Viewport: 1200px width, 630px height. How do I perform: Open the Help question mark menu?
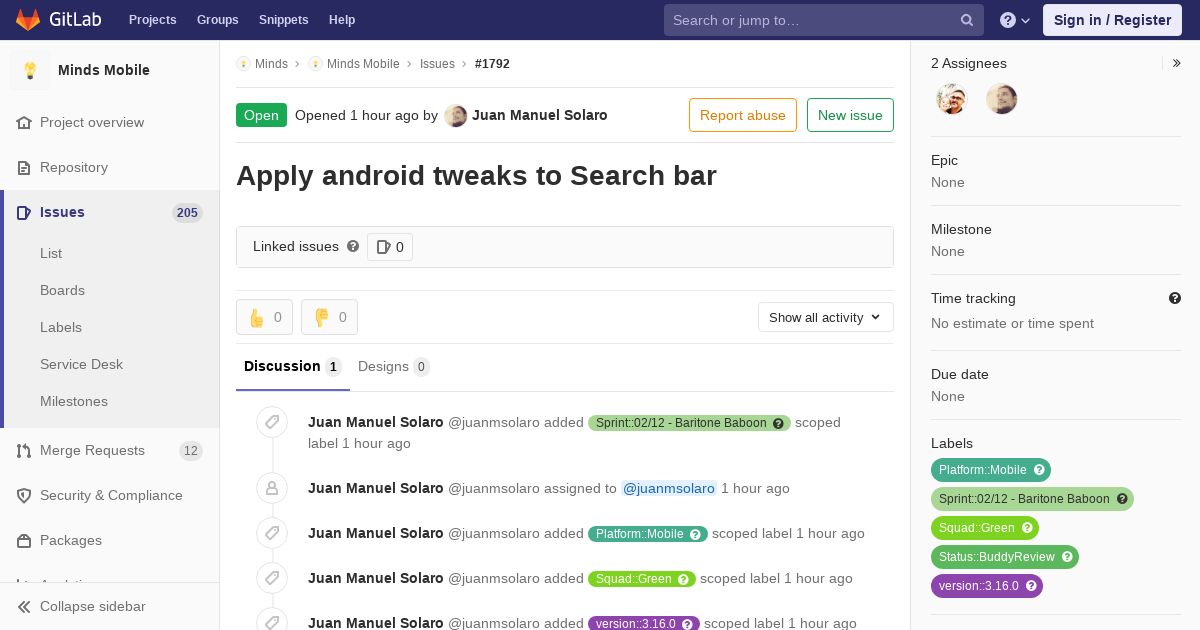point(1015,20)
